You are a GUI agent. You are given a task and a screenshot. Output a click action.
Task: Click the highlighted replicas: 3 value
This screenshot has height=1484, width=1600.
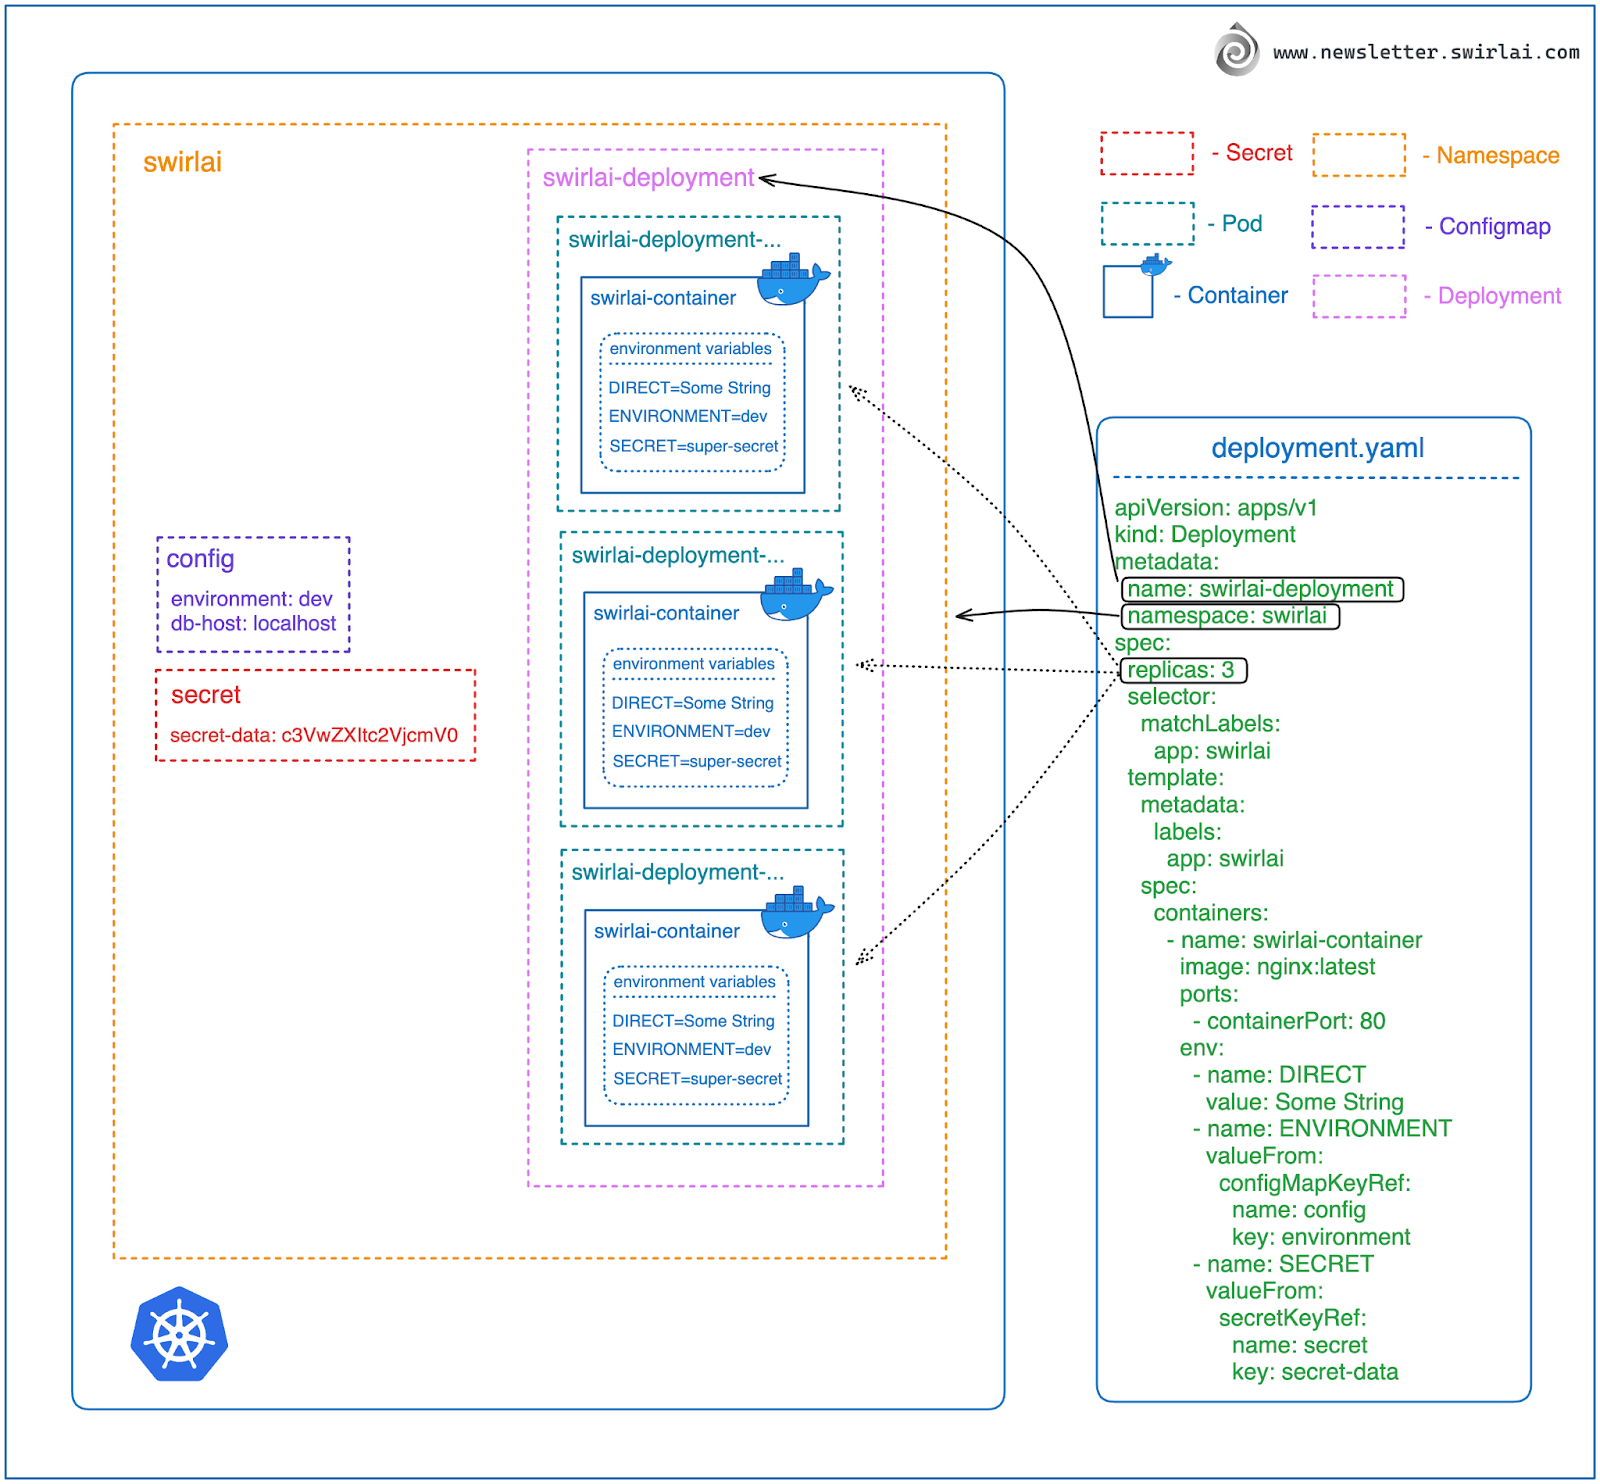tap(1184, 671)
